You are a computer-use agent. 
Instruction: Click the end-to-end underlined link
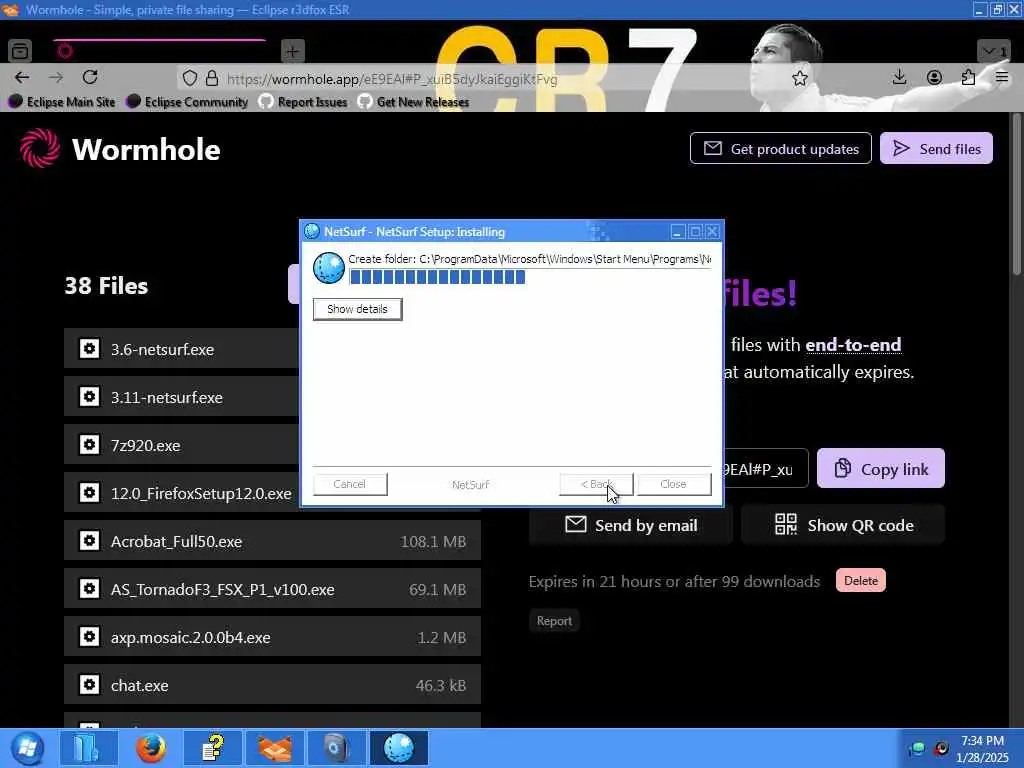pos(853,345)
